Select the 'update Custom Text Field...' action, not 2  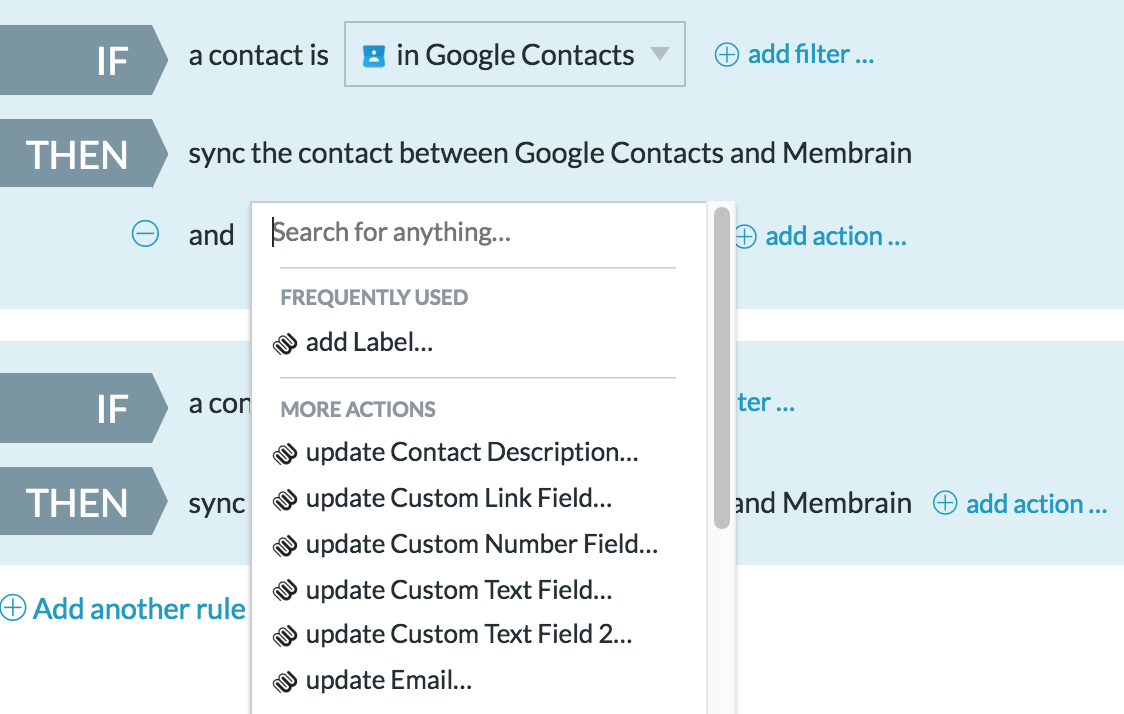click(x=459, y=590)
